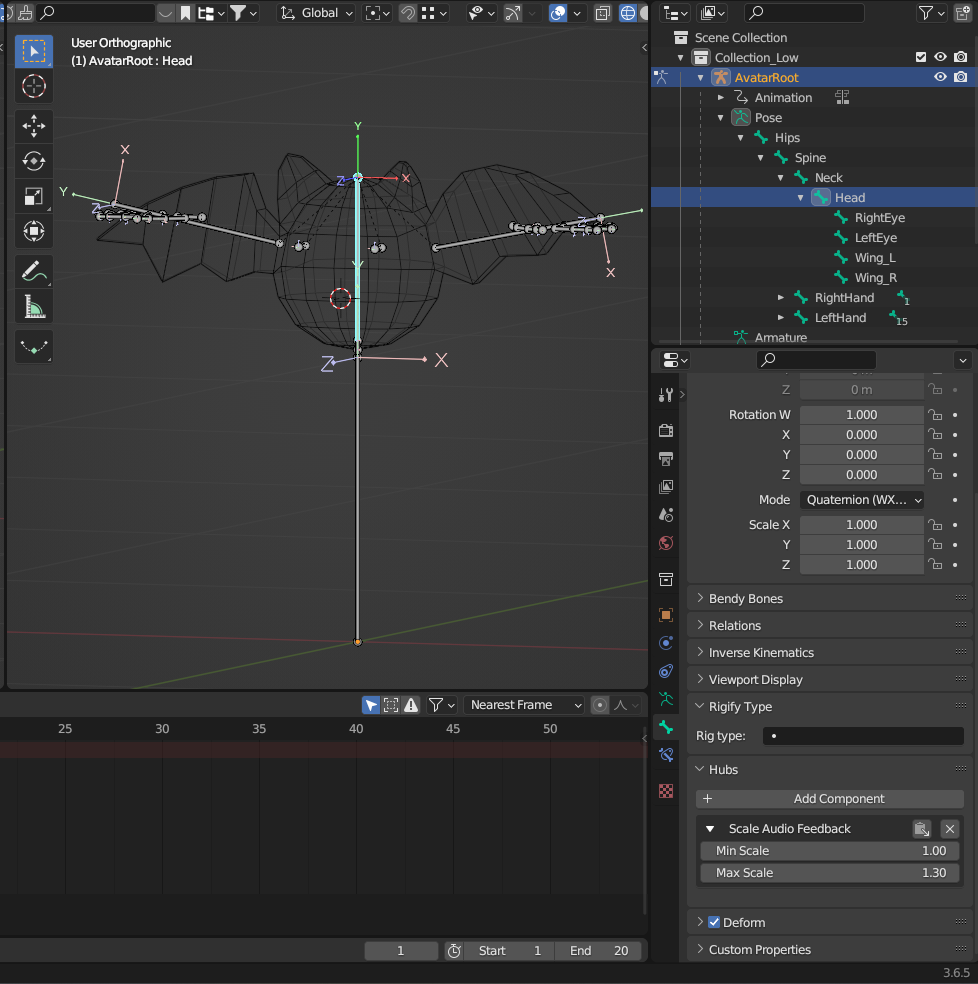Image resolution: width=978 pixels, height=984 pixels.
Task: Open the Bone Constraints properties tab
Action: click(666, 755)
